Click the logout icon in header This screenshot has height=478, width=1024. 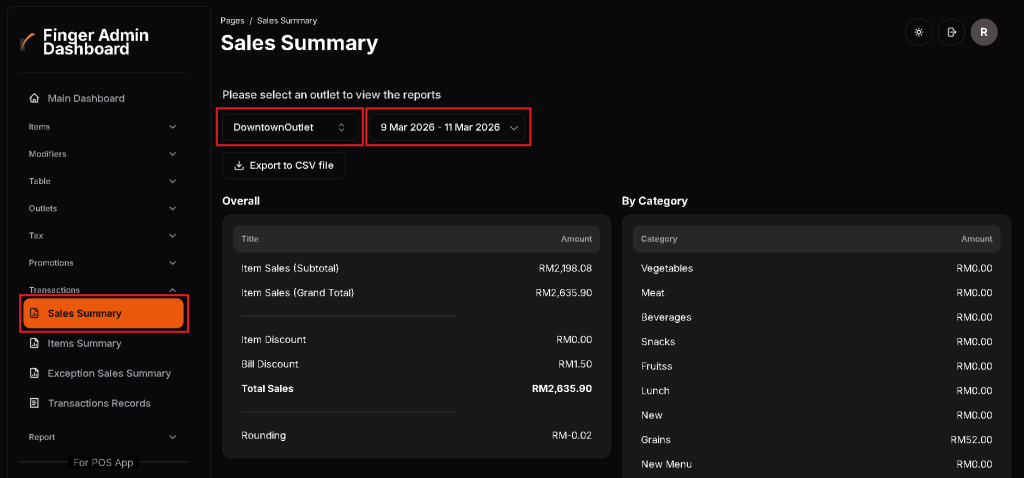point(951,32)
